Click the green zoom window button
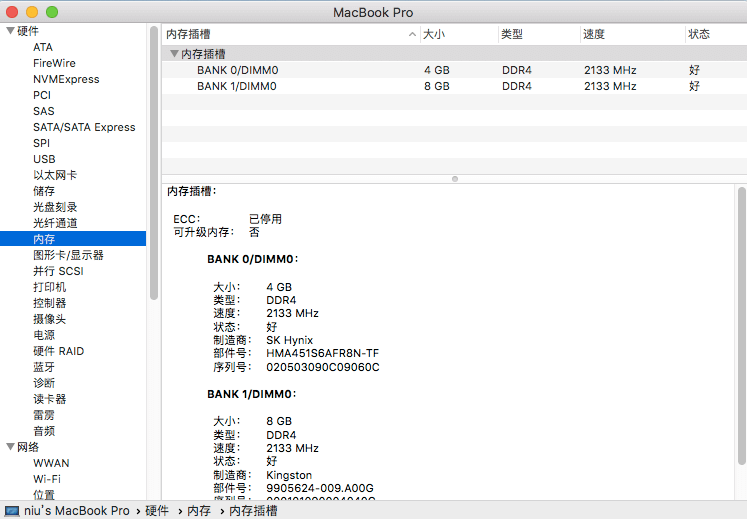Viewport: 747px width, 519px height. pos(51,12)
